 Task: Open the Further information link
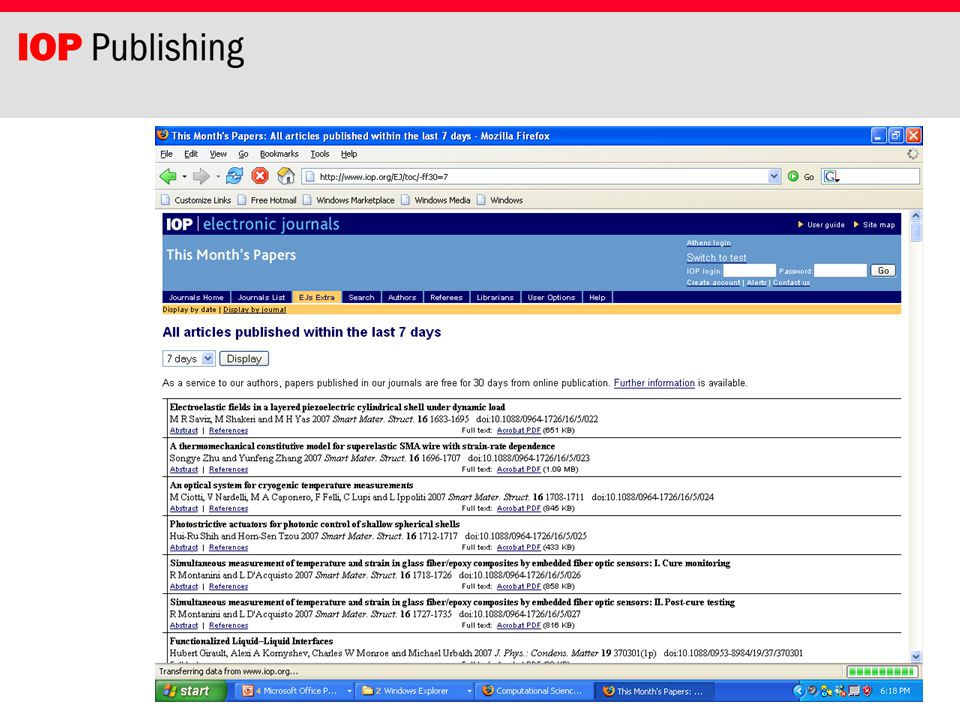(x=654, y=383)
